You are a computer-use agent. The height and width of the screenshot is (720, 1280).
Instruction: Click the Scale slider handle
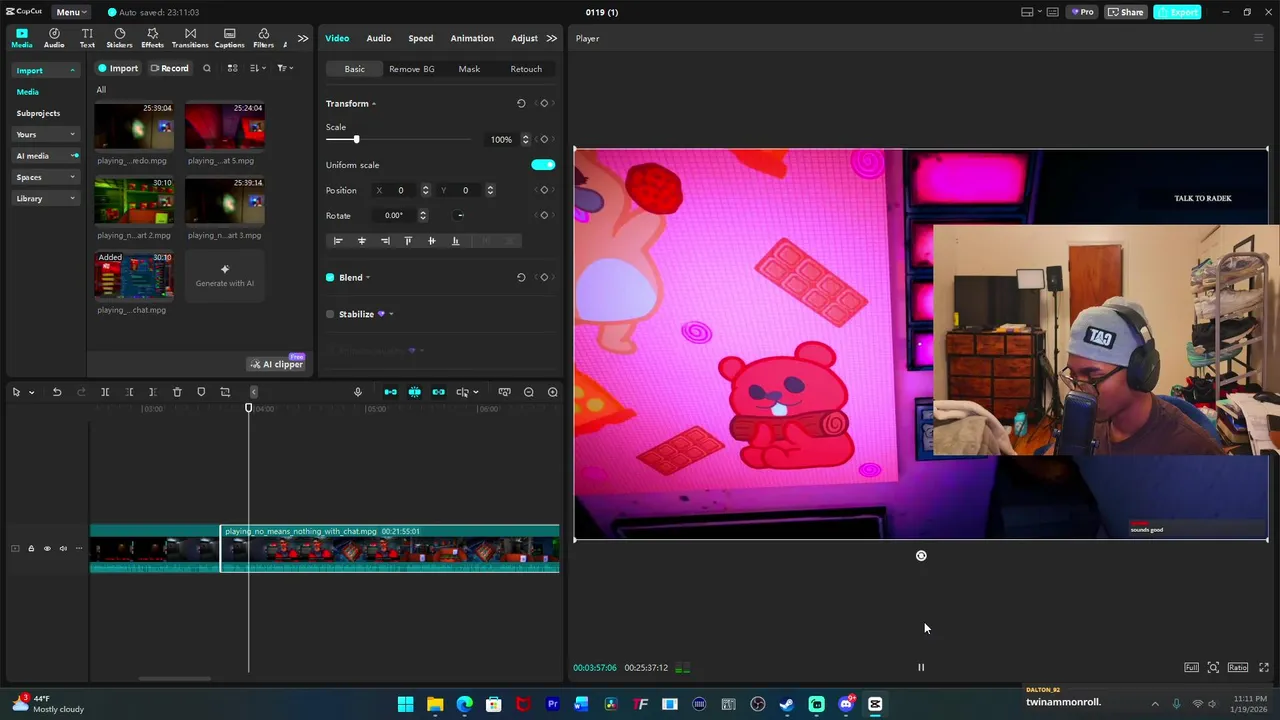[356, 139]
